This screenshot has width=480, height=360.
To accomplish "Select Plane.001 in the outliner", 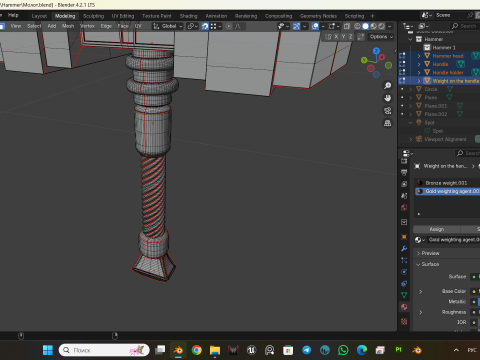I will 436,106.
